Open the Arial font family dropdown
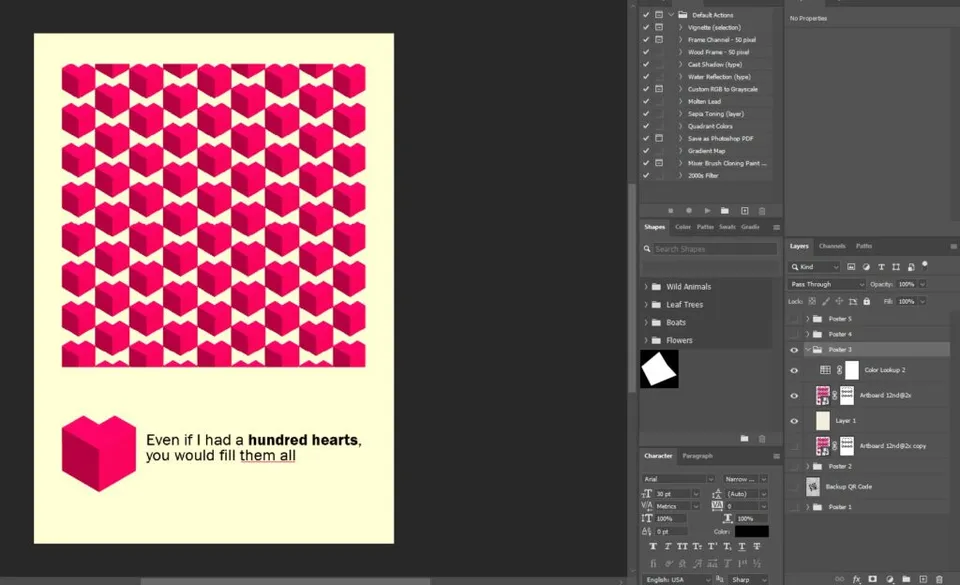The image size is (960, 585). tap(678, 479)
